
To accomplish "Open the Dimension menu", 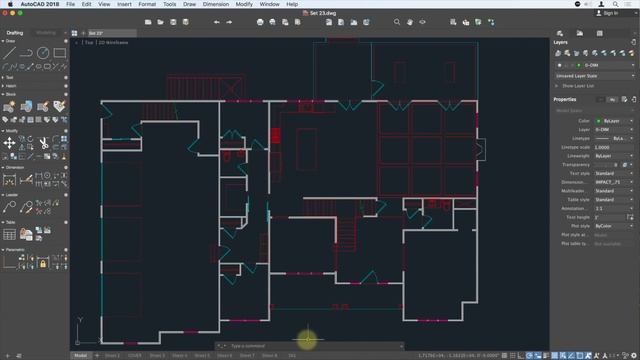I will click(x=216, y=4).
